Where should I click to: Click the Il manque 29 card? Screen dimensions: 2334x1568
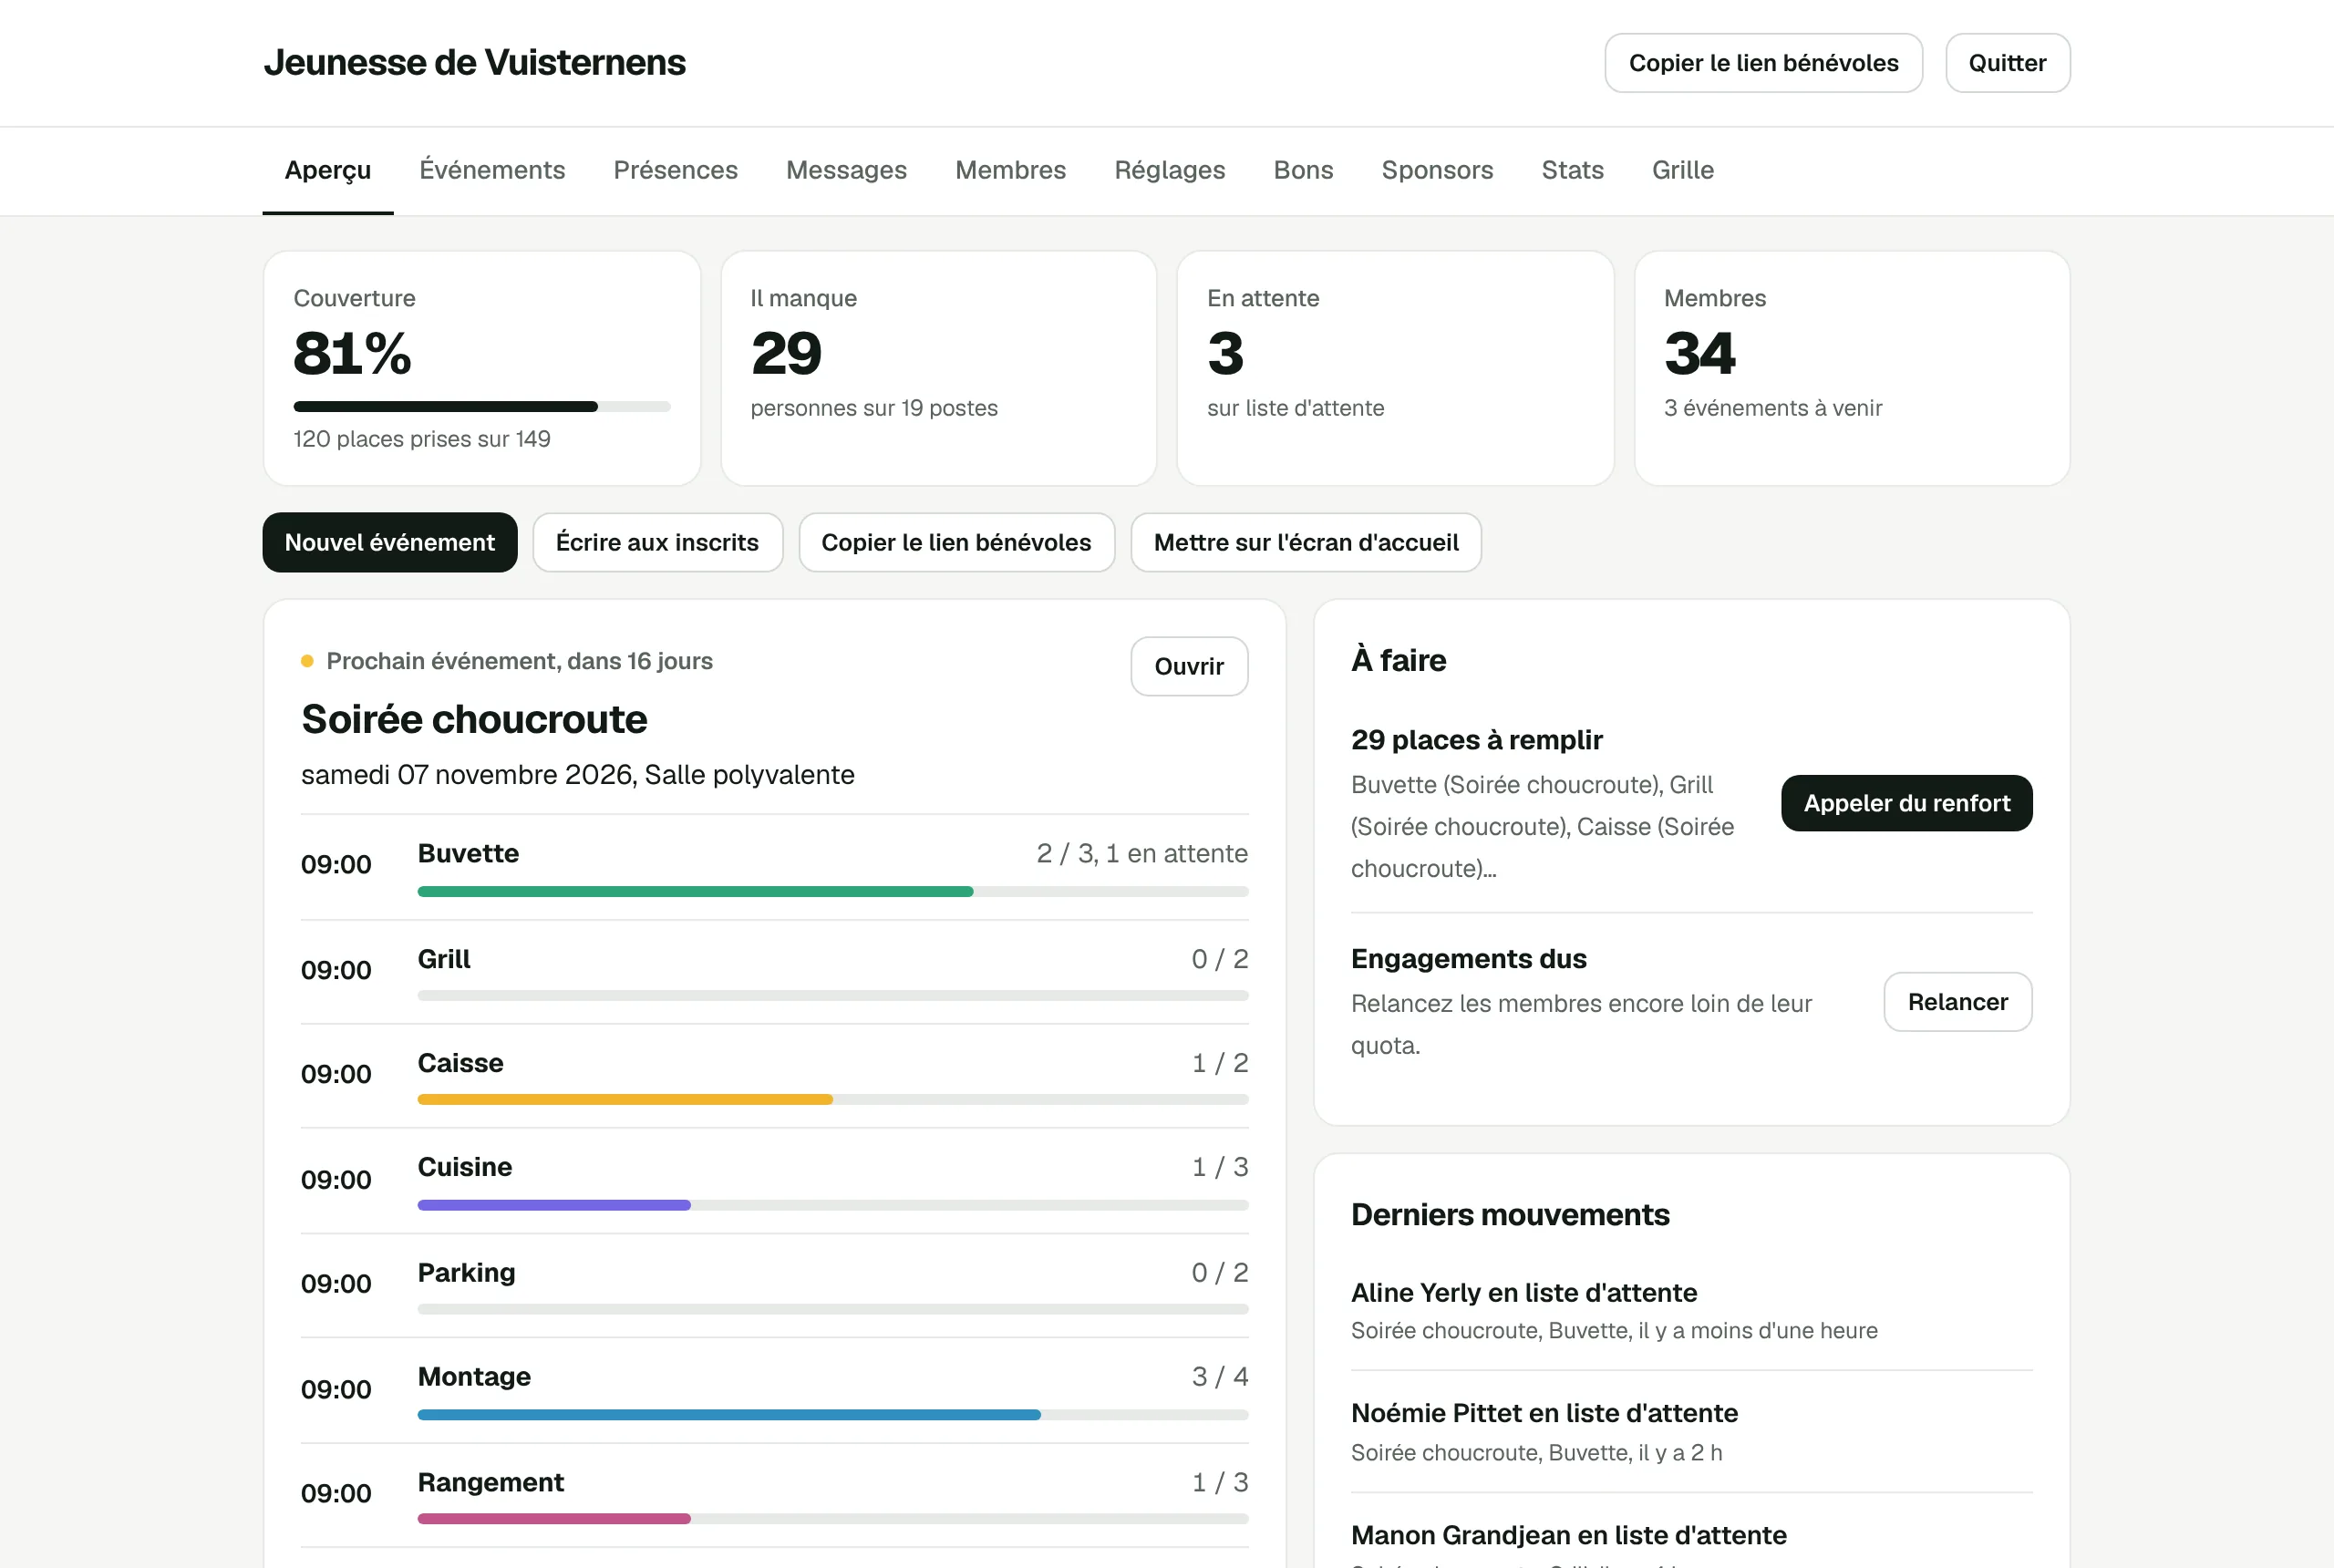(938, 368)
